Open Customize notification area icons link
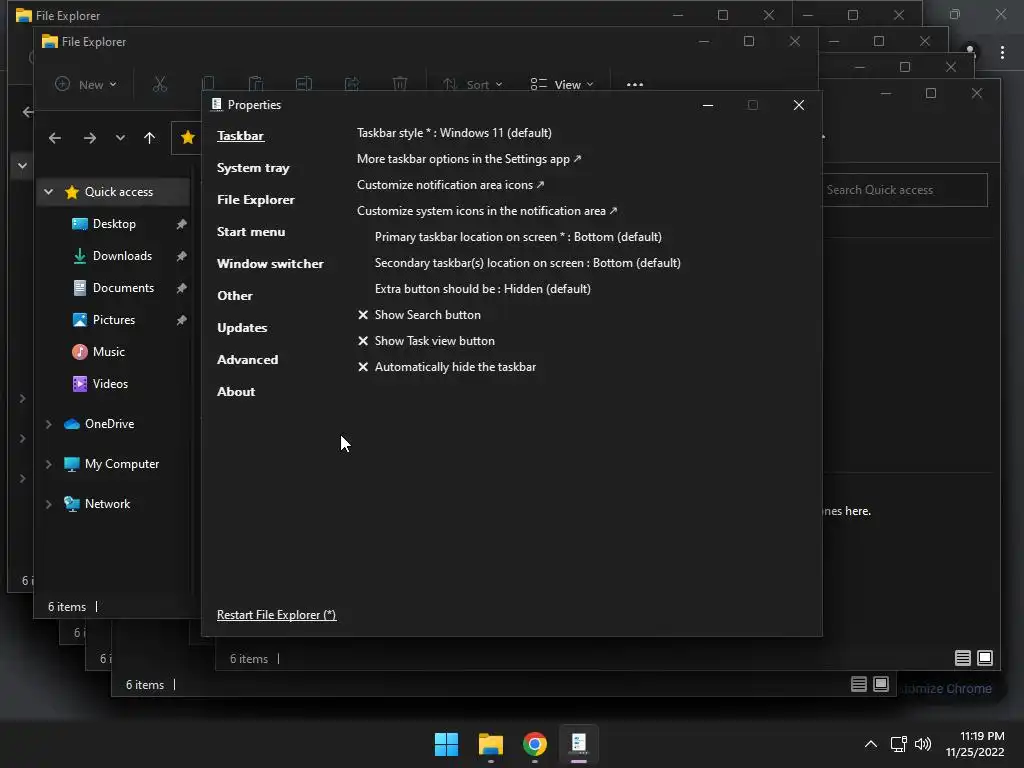The height and width of the screenshot is (768, 1024). tap(450, 185)
